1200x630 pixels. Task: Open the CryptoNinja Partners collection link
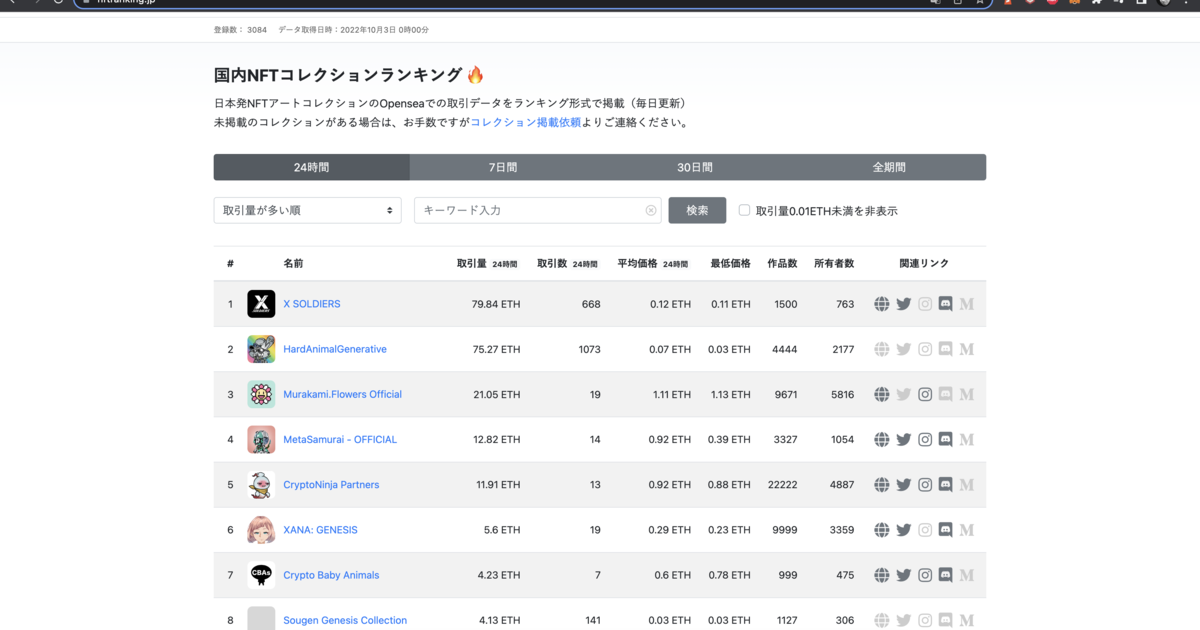331,485
